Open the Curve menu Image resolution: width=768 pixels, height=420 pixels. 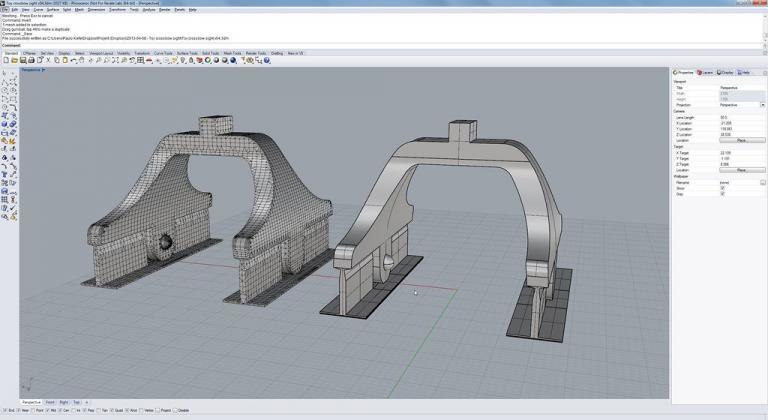click(38, 10)
